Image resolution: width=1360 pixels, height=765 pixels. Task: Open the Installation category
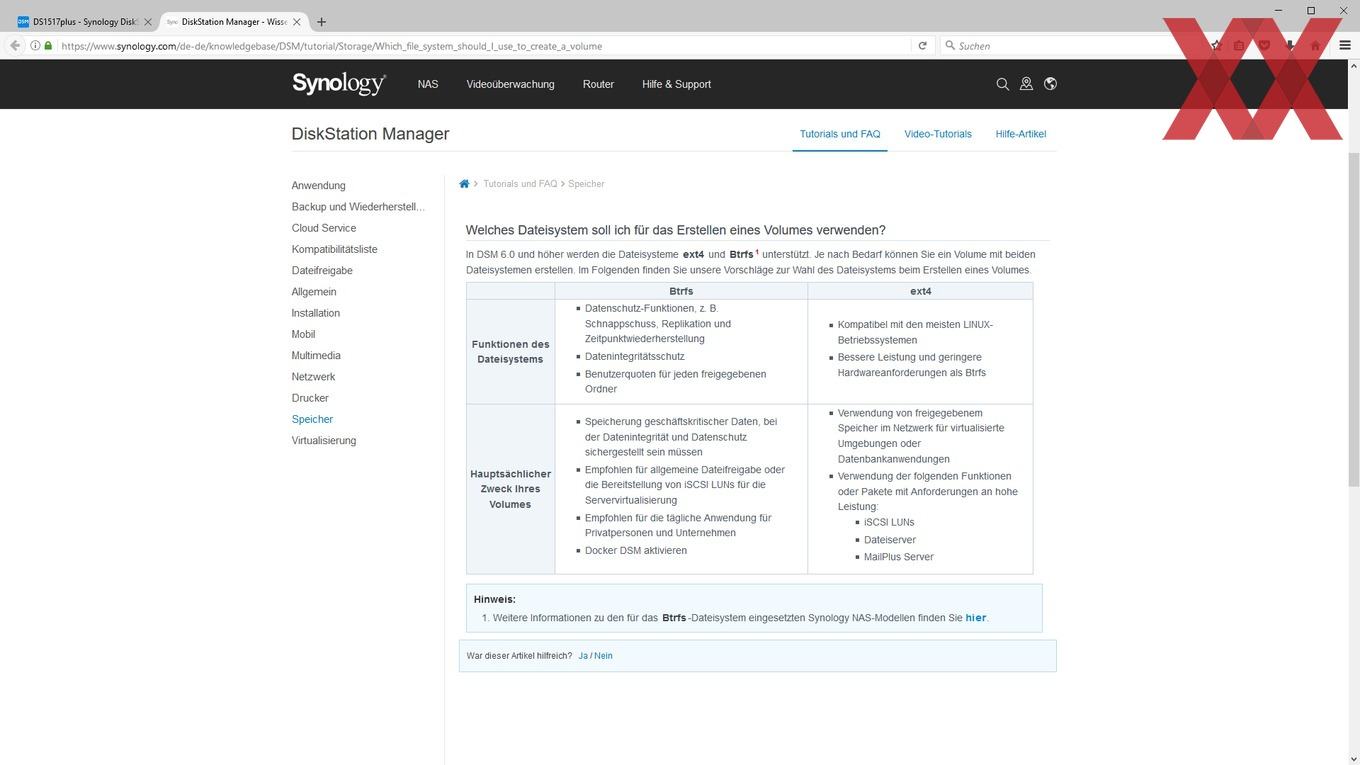coord(315,313)
